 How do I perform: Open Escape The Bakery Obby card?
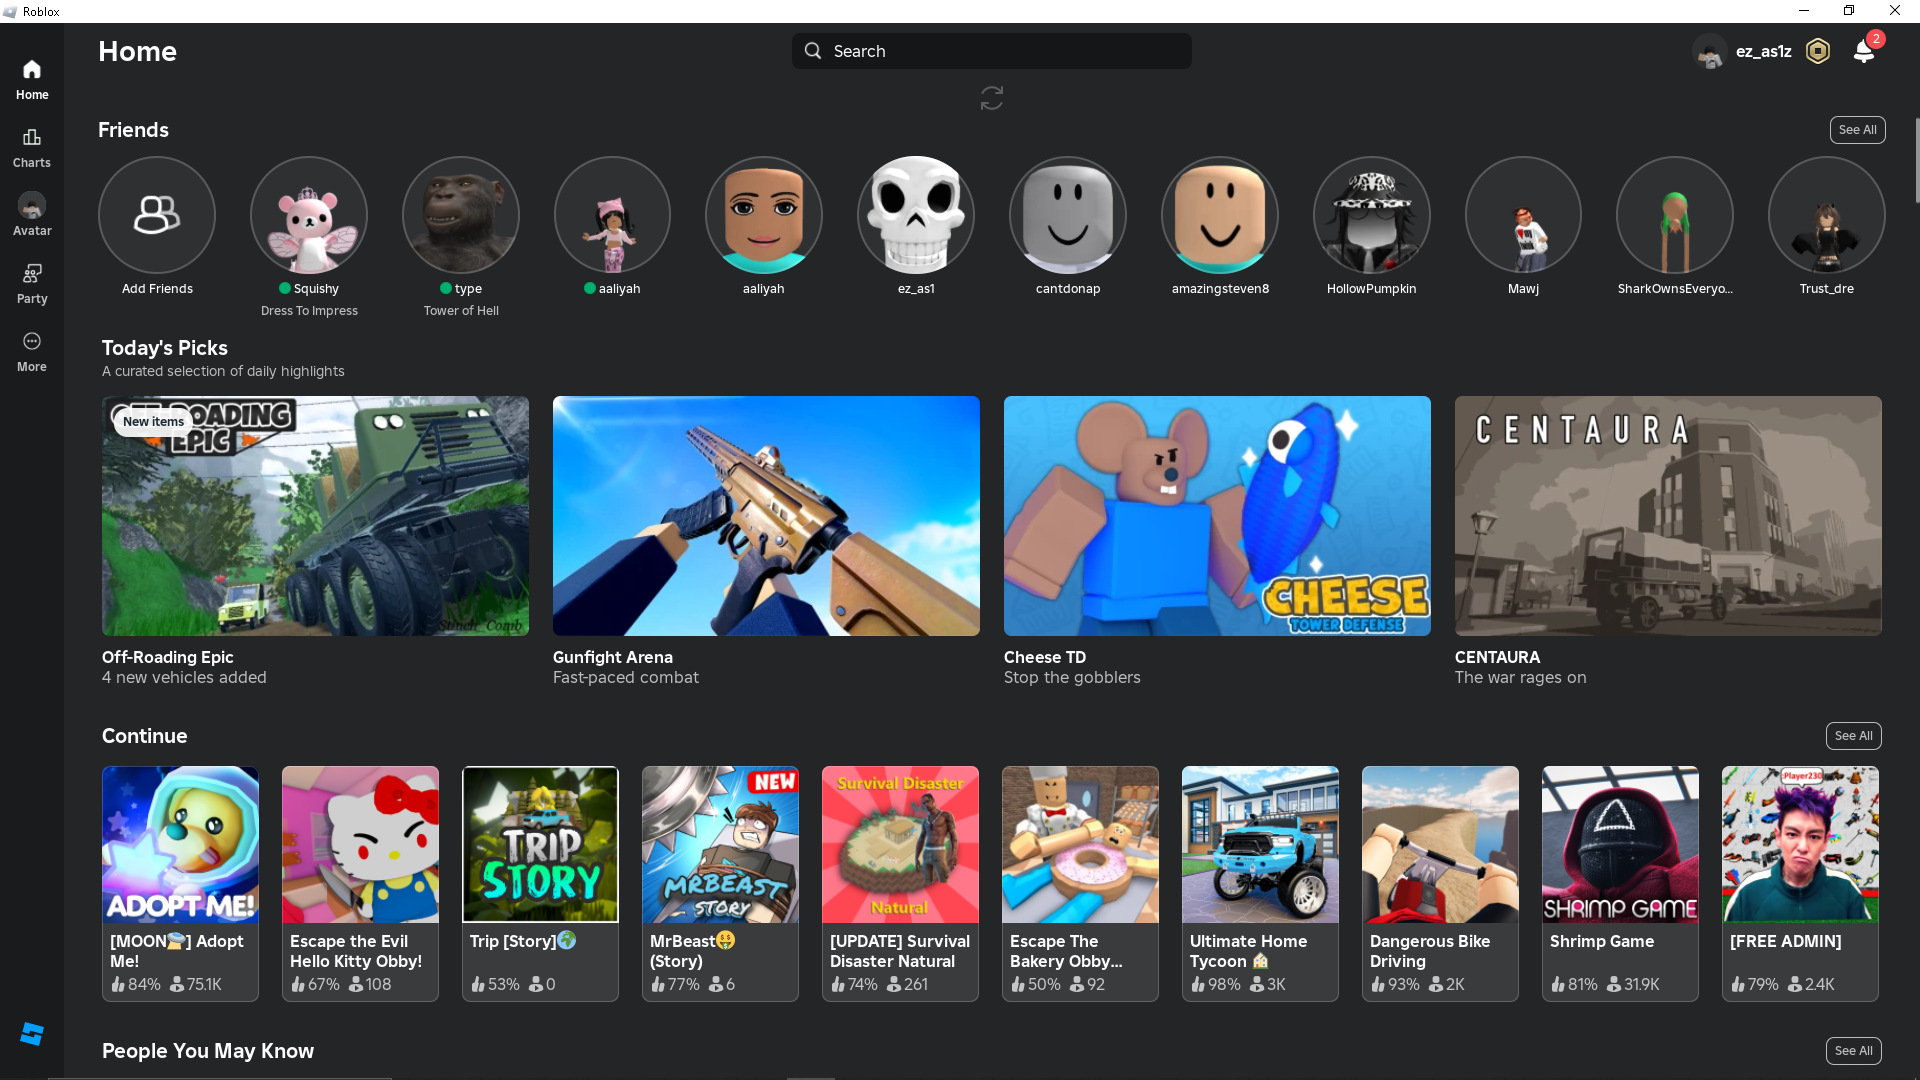[x=1080, y=884]
